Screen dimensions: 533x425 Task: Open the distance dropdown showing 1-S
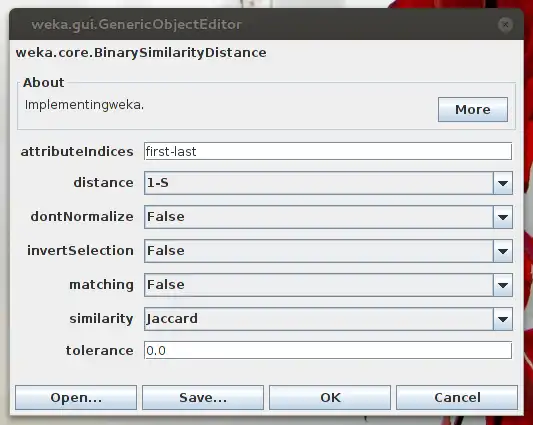[328, 183]
